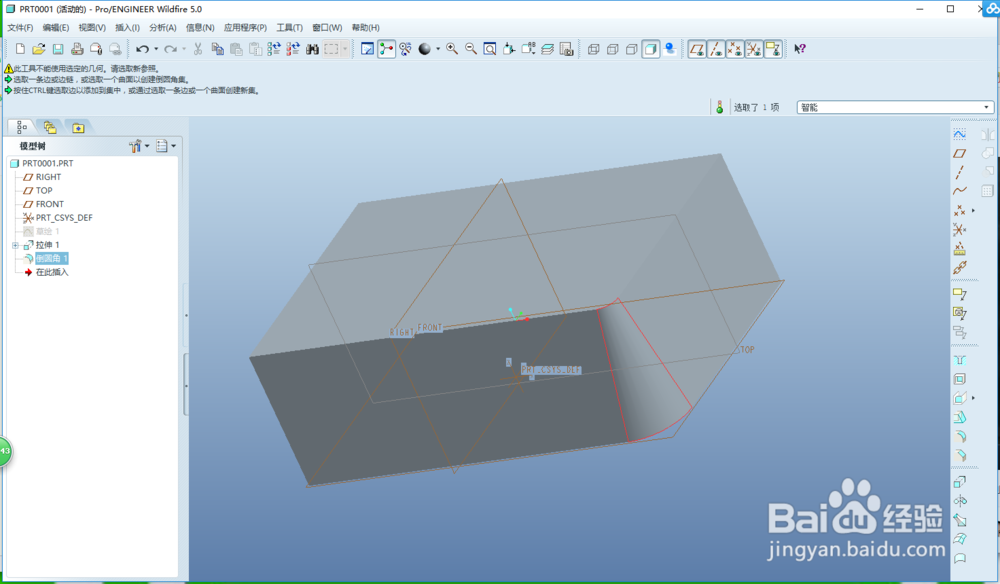Open the 视图(V) menu
The width and height of the screenshot is (1000, 584).
[x=92, y=27]
